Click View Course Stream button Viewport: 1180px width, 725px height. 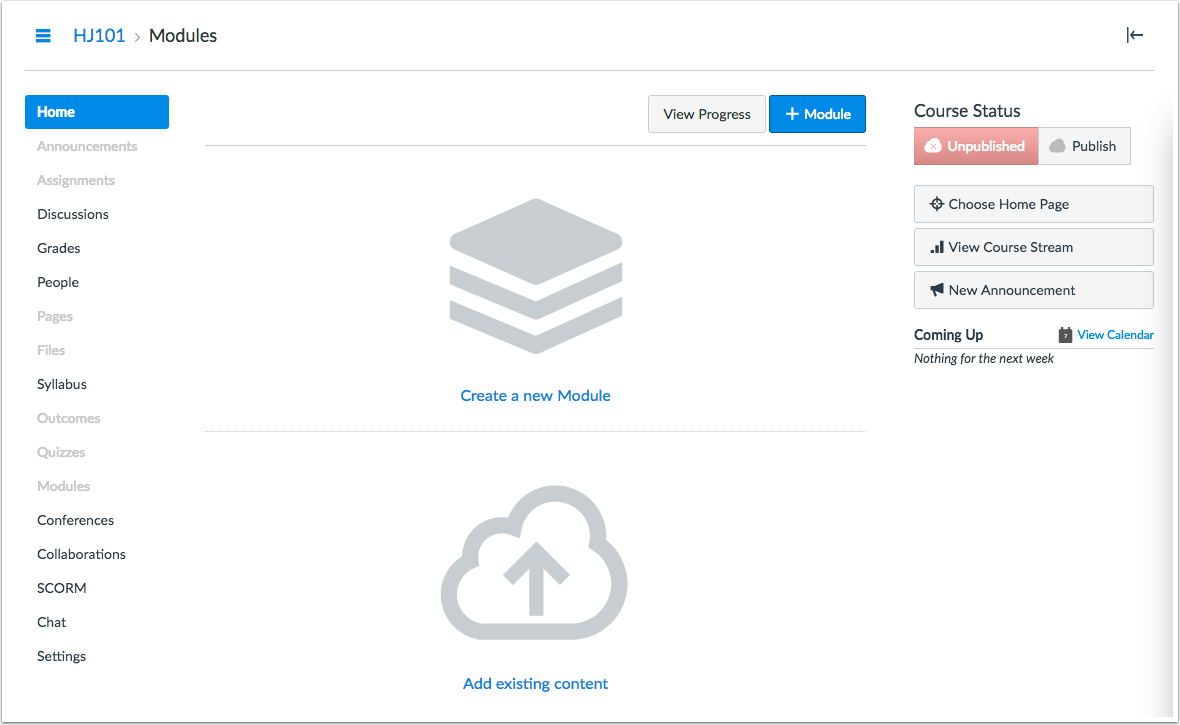click(x=1033, y=247)
